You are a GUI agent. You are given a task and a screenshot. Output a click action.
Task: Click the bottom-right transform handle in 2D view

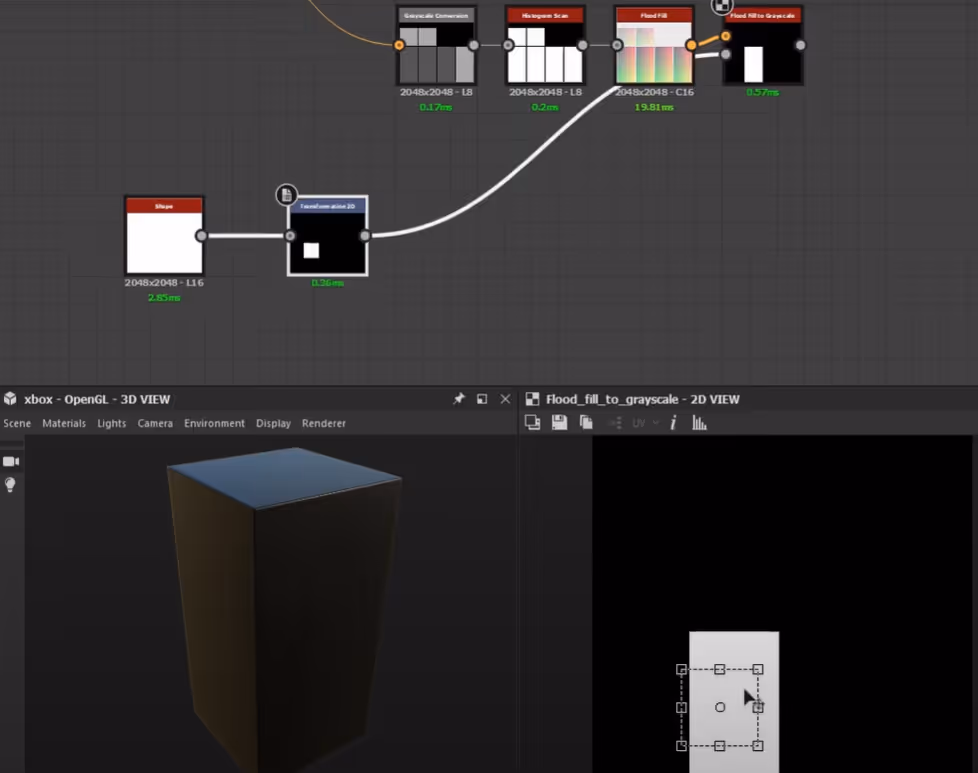pyautogui.click(x=758, y=746)
